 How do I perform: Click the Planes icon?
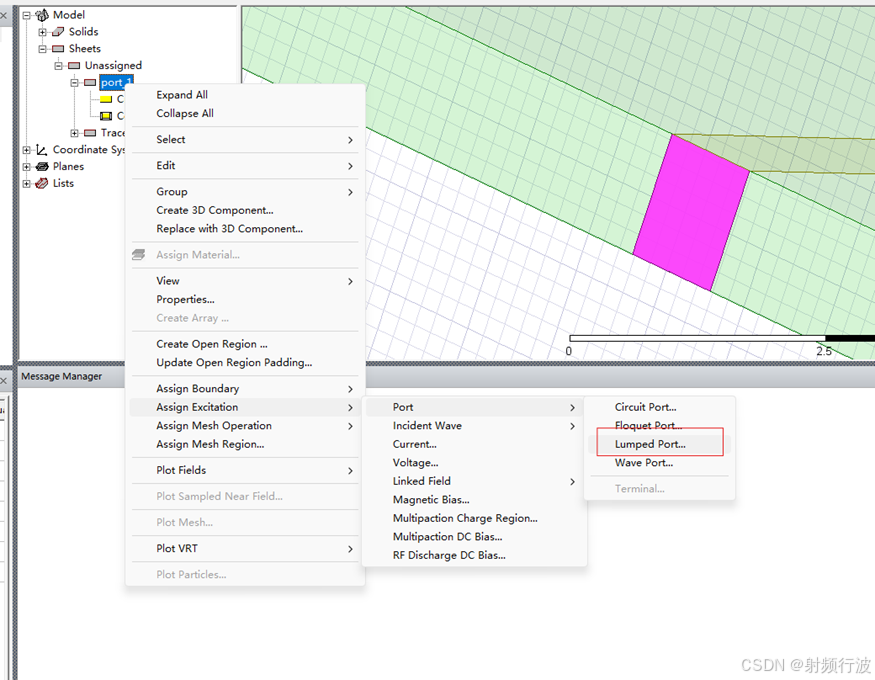click(x=42, y=166)
